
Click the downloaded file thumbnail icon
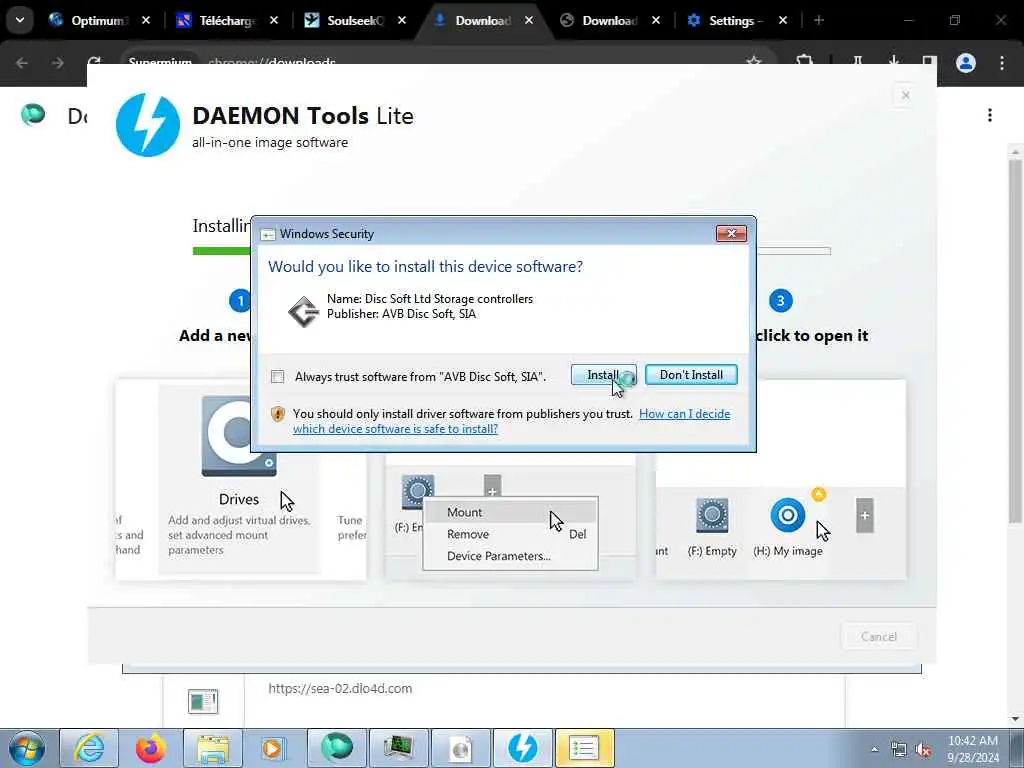[x=203, y=701]
